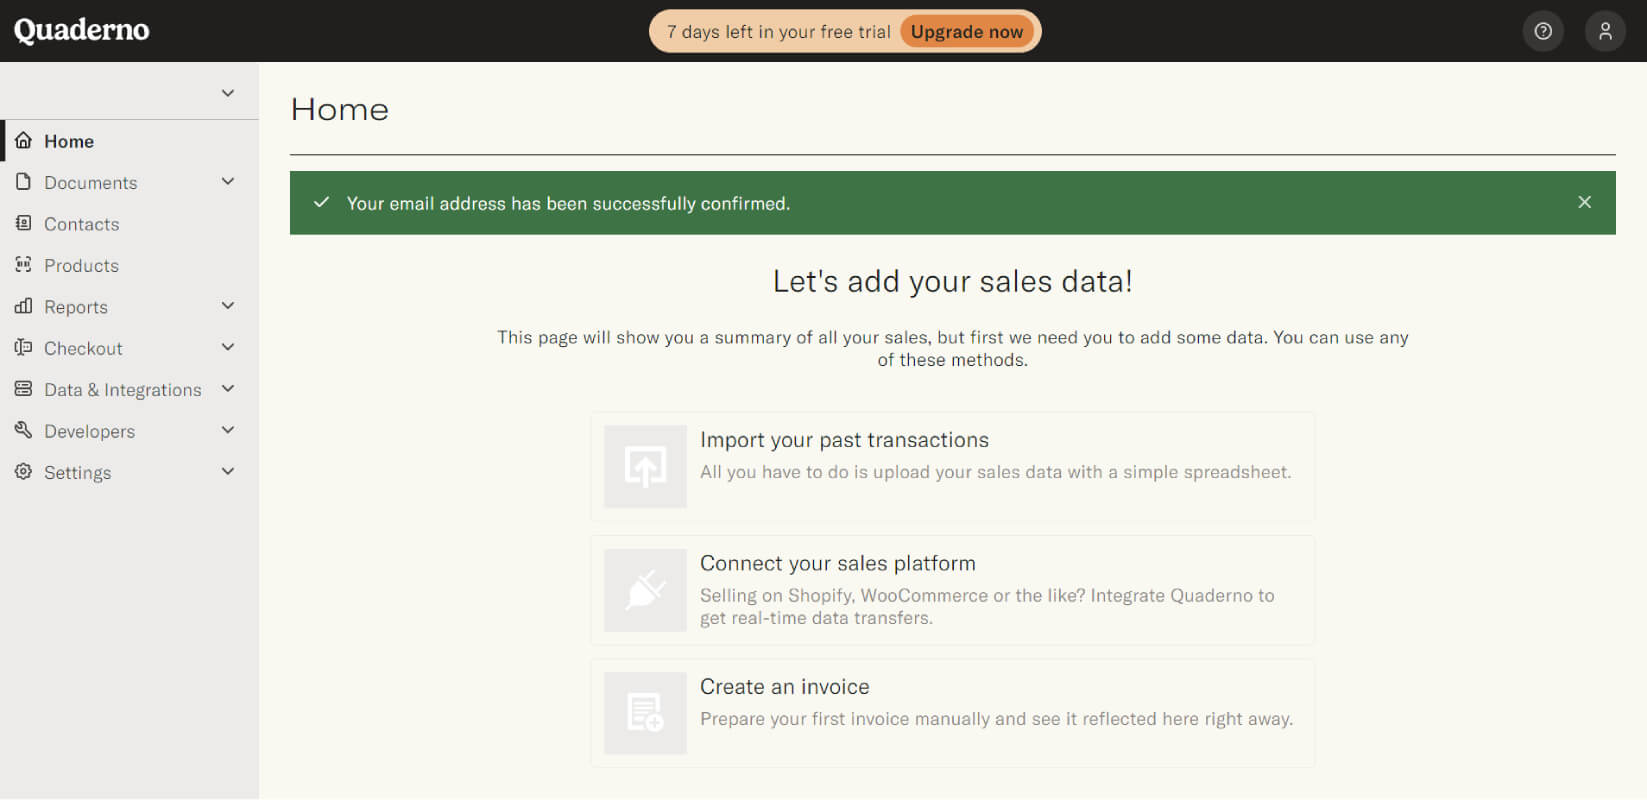Click the checkmark icon in confirmation banner
The width and height of the screenshot is (1647, 800).
point(321,202)
